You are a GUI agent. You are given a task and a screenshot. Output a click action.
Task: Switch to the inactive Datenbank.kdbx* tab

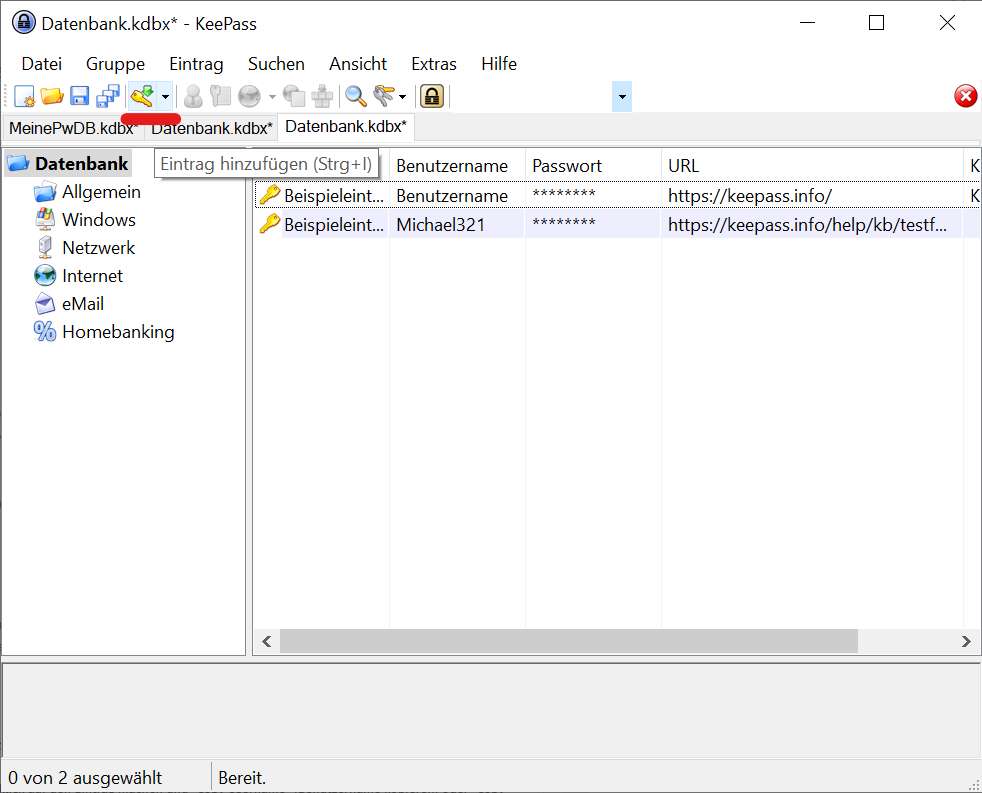click(212, 128)
